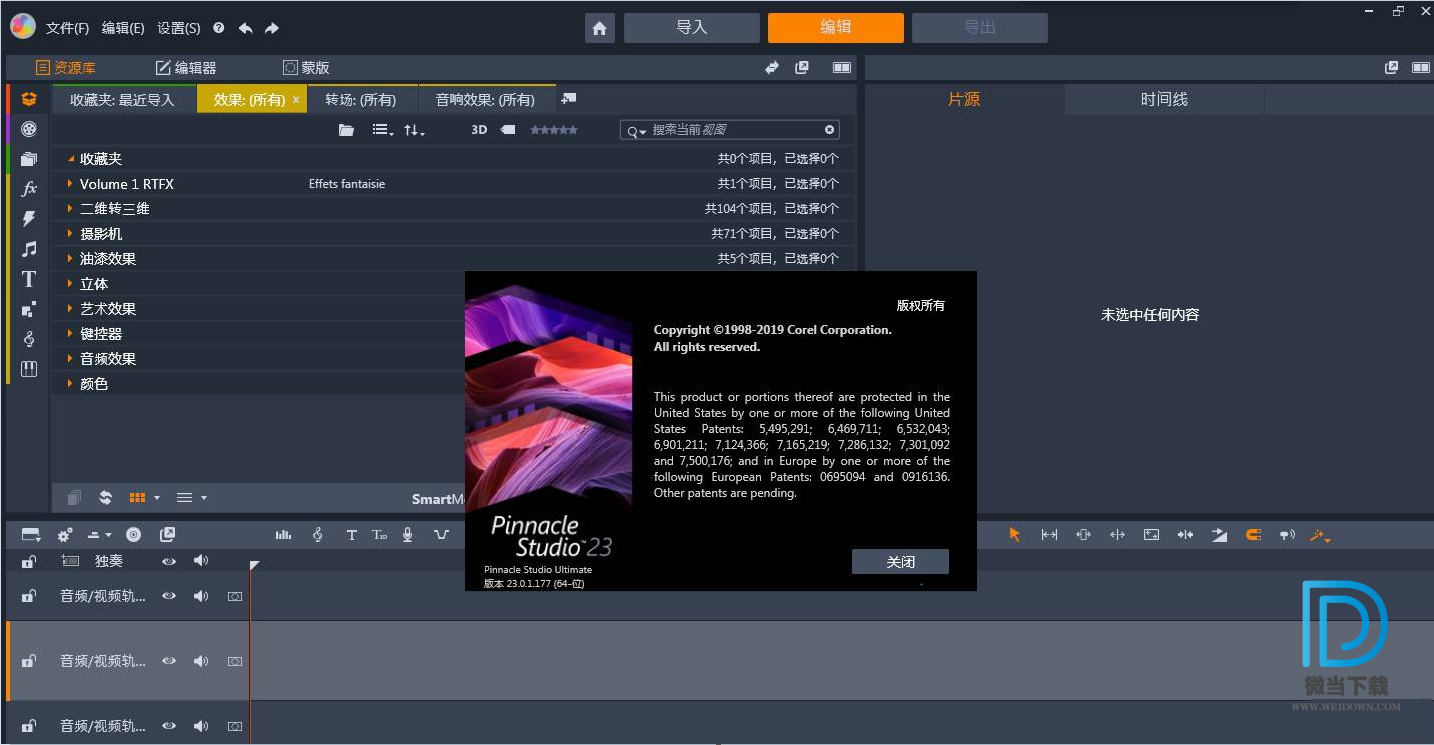
Task: Switch to the 时间线 preview tab
Action: [1164, 99]
